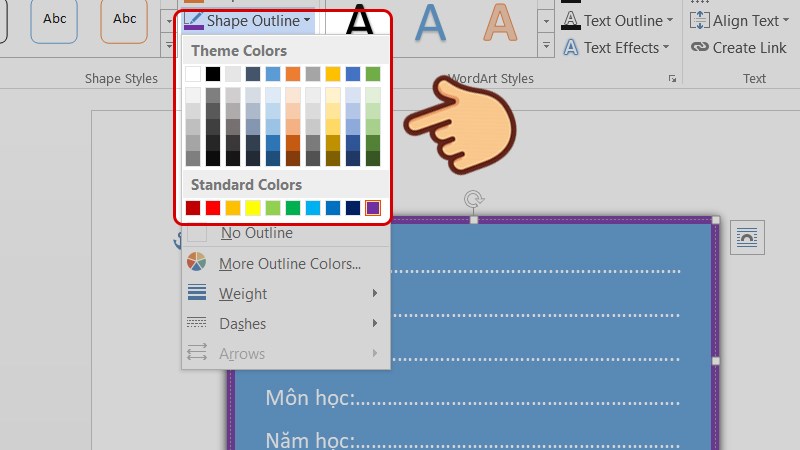Click the More Outline Colors palette icon
The height and width of the screenshot is (450, 800).
pos(197,264)
